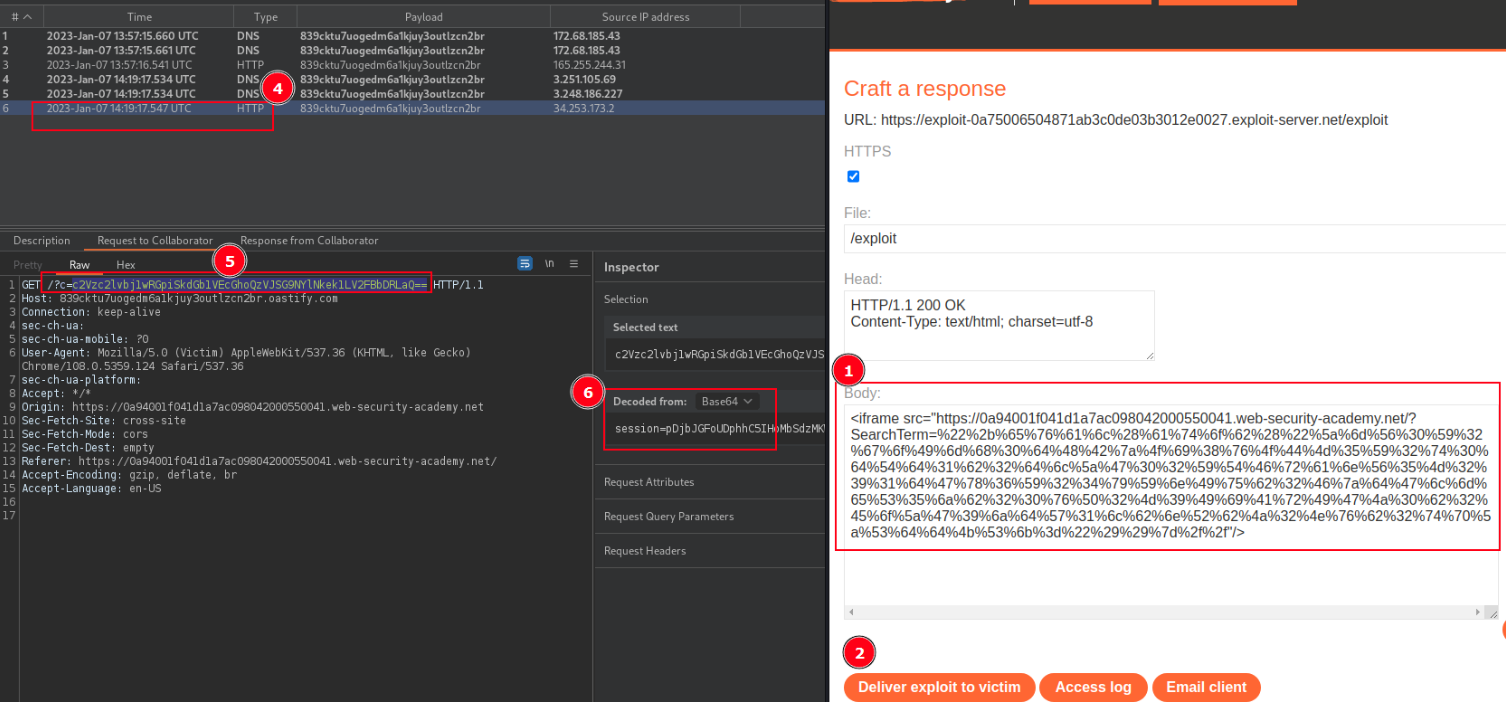Click the Source IP address column header
The height and width of the screenshot is (702, 1506).
(x=645, y=17)
